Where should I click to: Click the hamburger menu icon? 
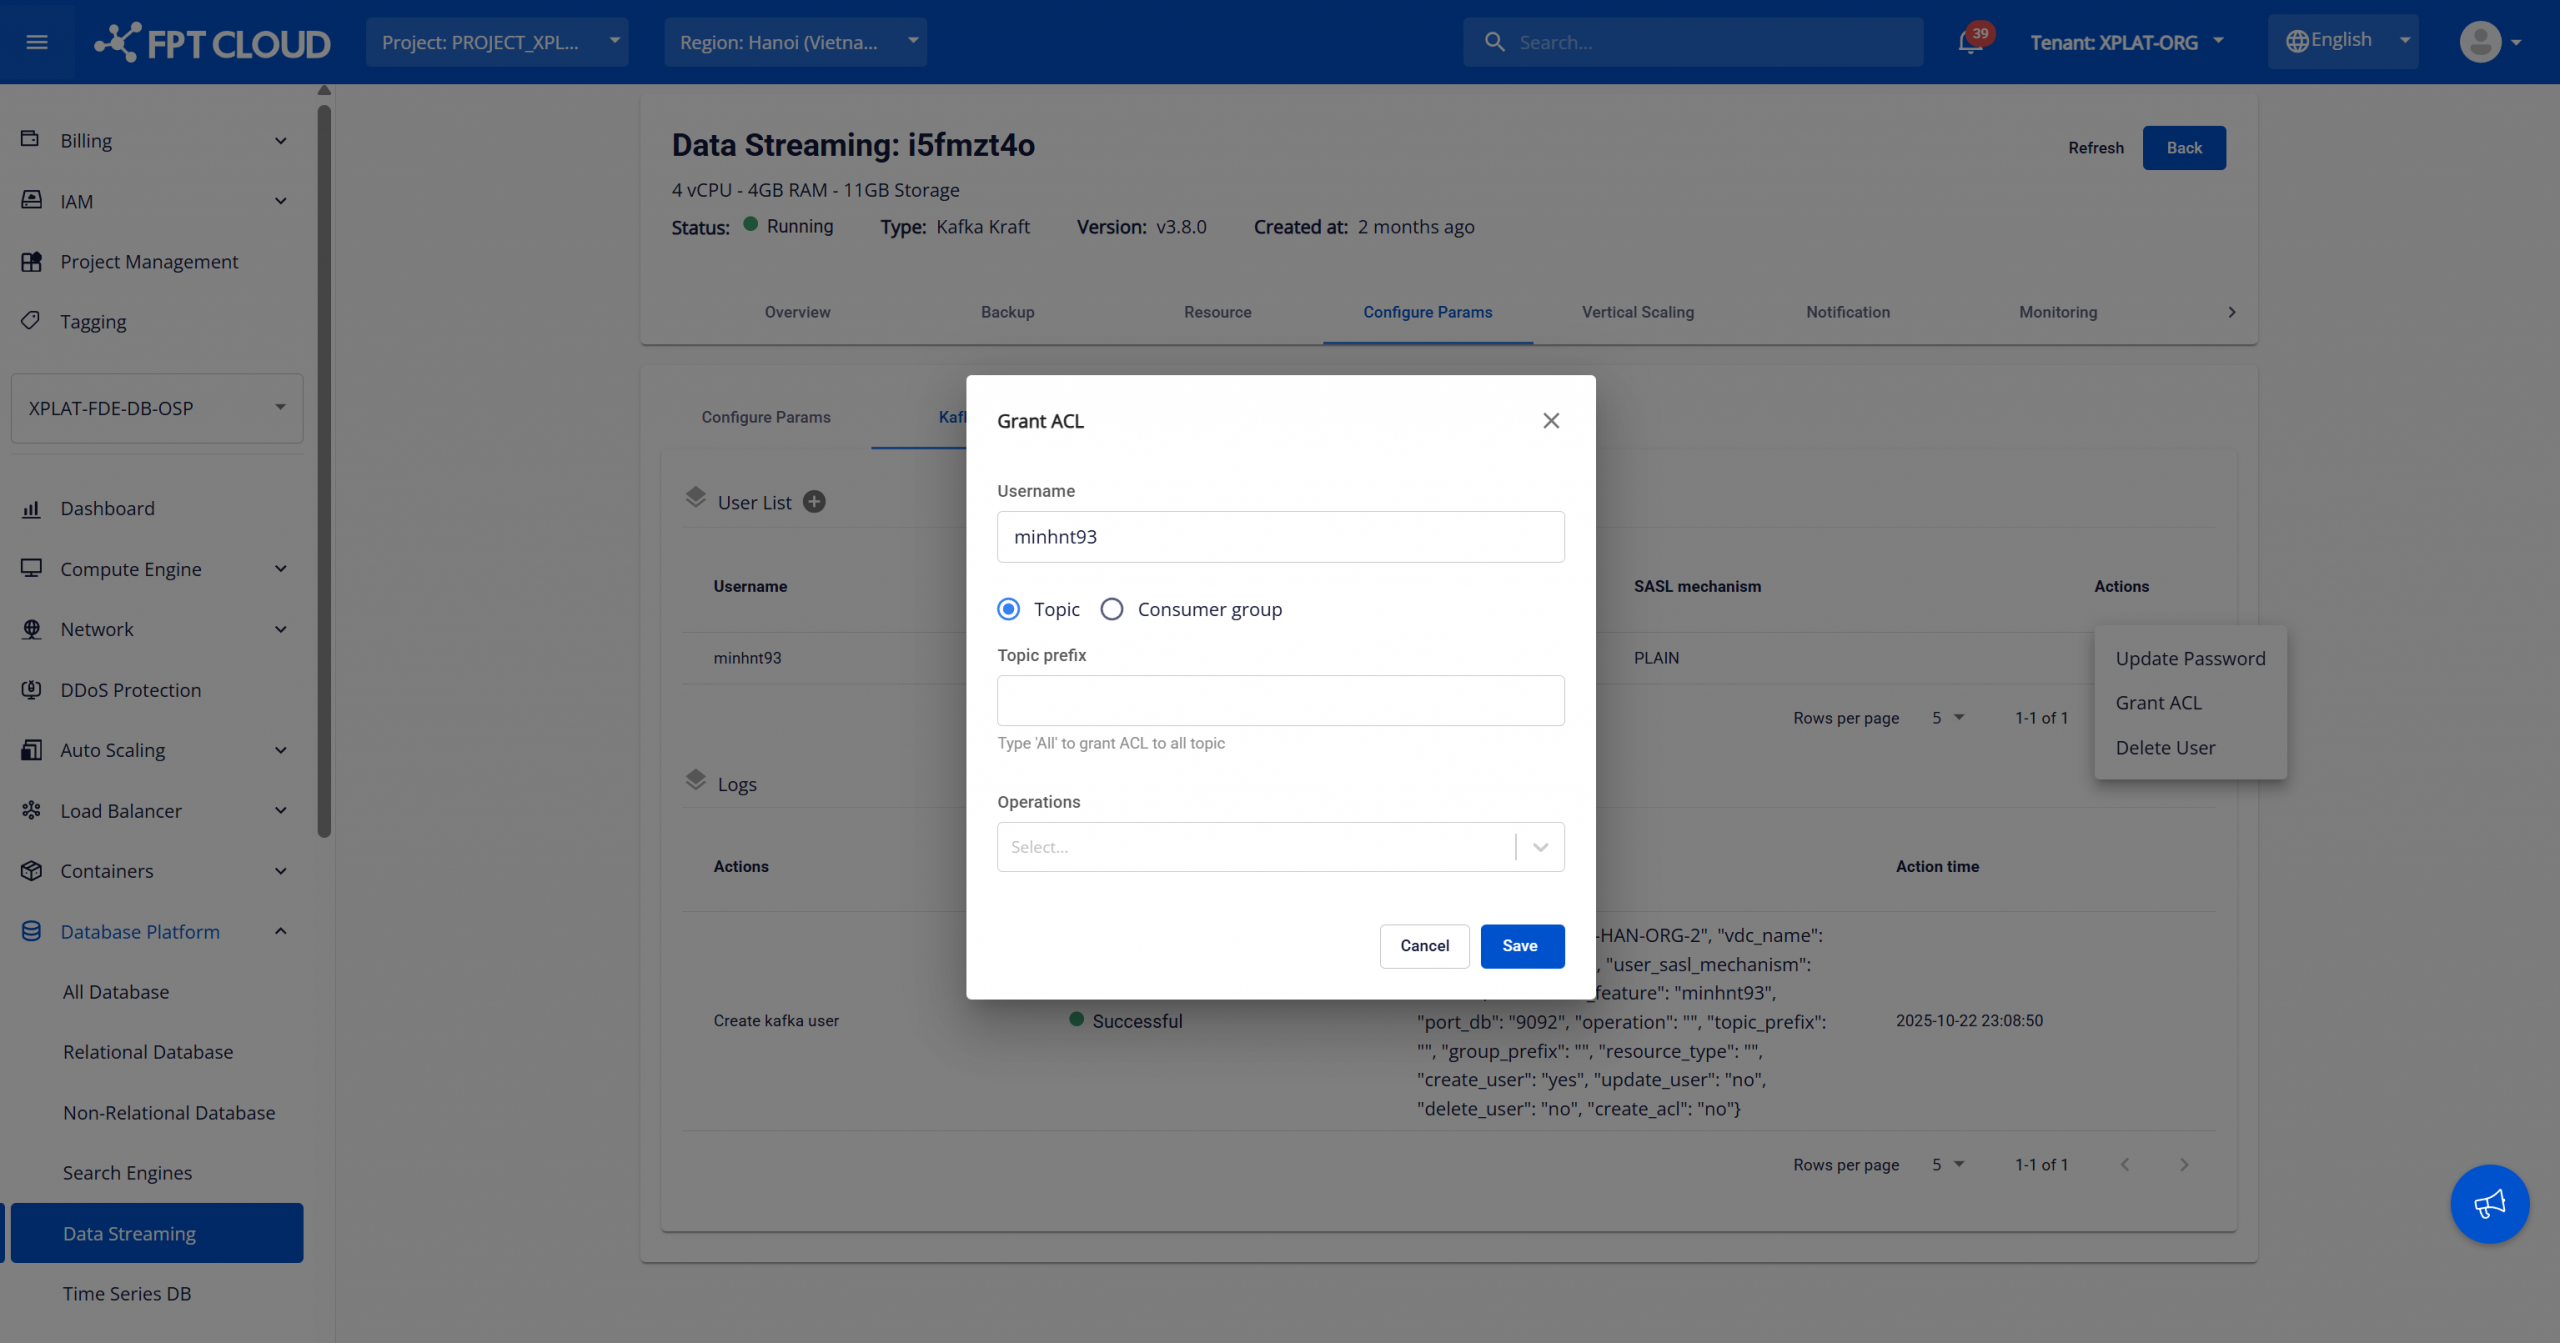(x=37, y=42)
